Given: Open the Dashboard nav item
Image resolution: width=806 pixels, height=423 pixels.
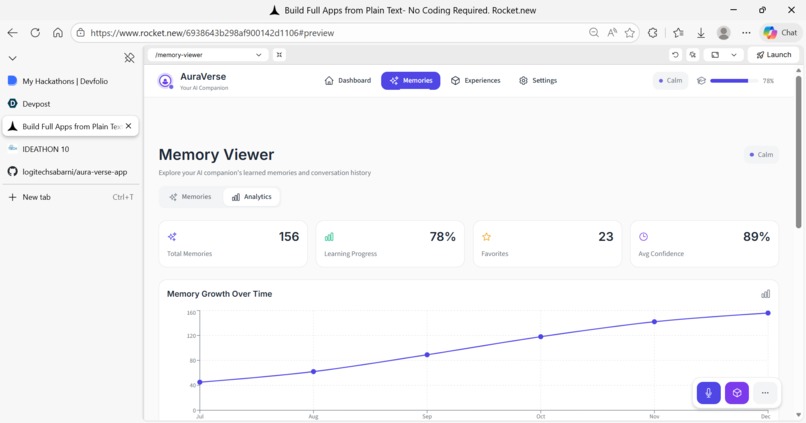Looking at the screenshot, I should [347, 81].
